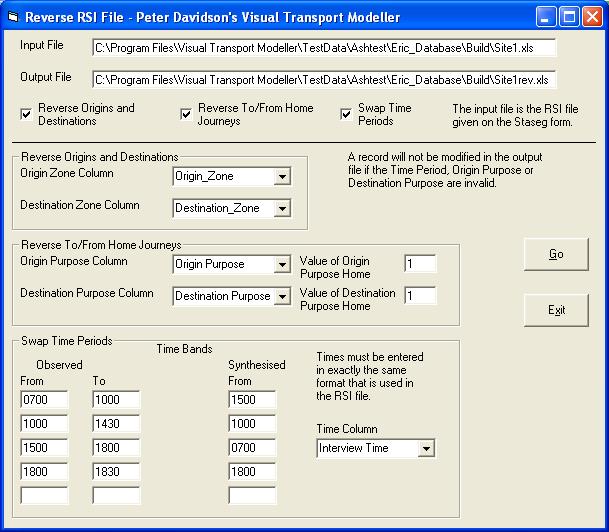Click the 'Time Bands' heading text
This screenshot has height=532, width=609.
184,349
